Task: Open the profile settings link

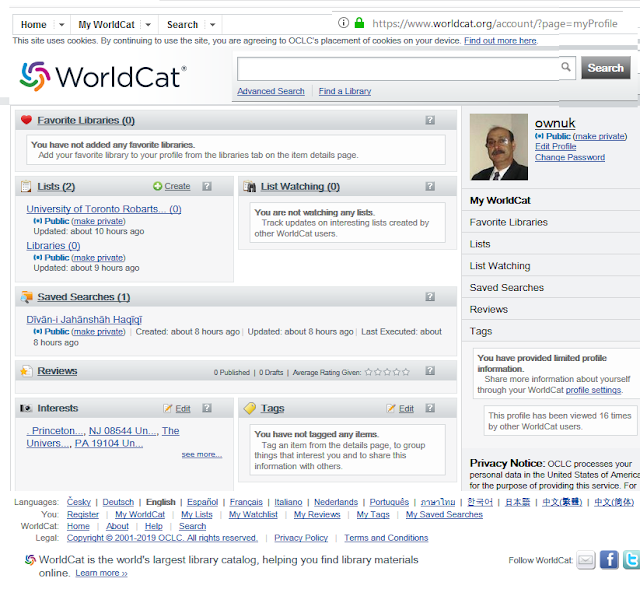Action: pos(593,390)
